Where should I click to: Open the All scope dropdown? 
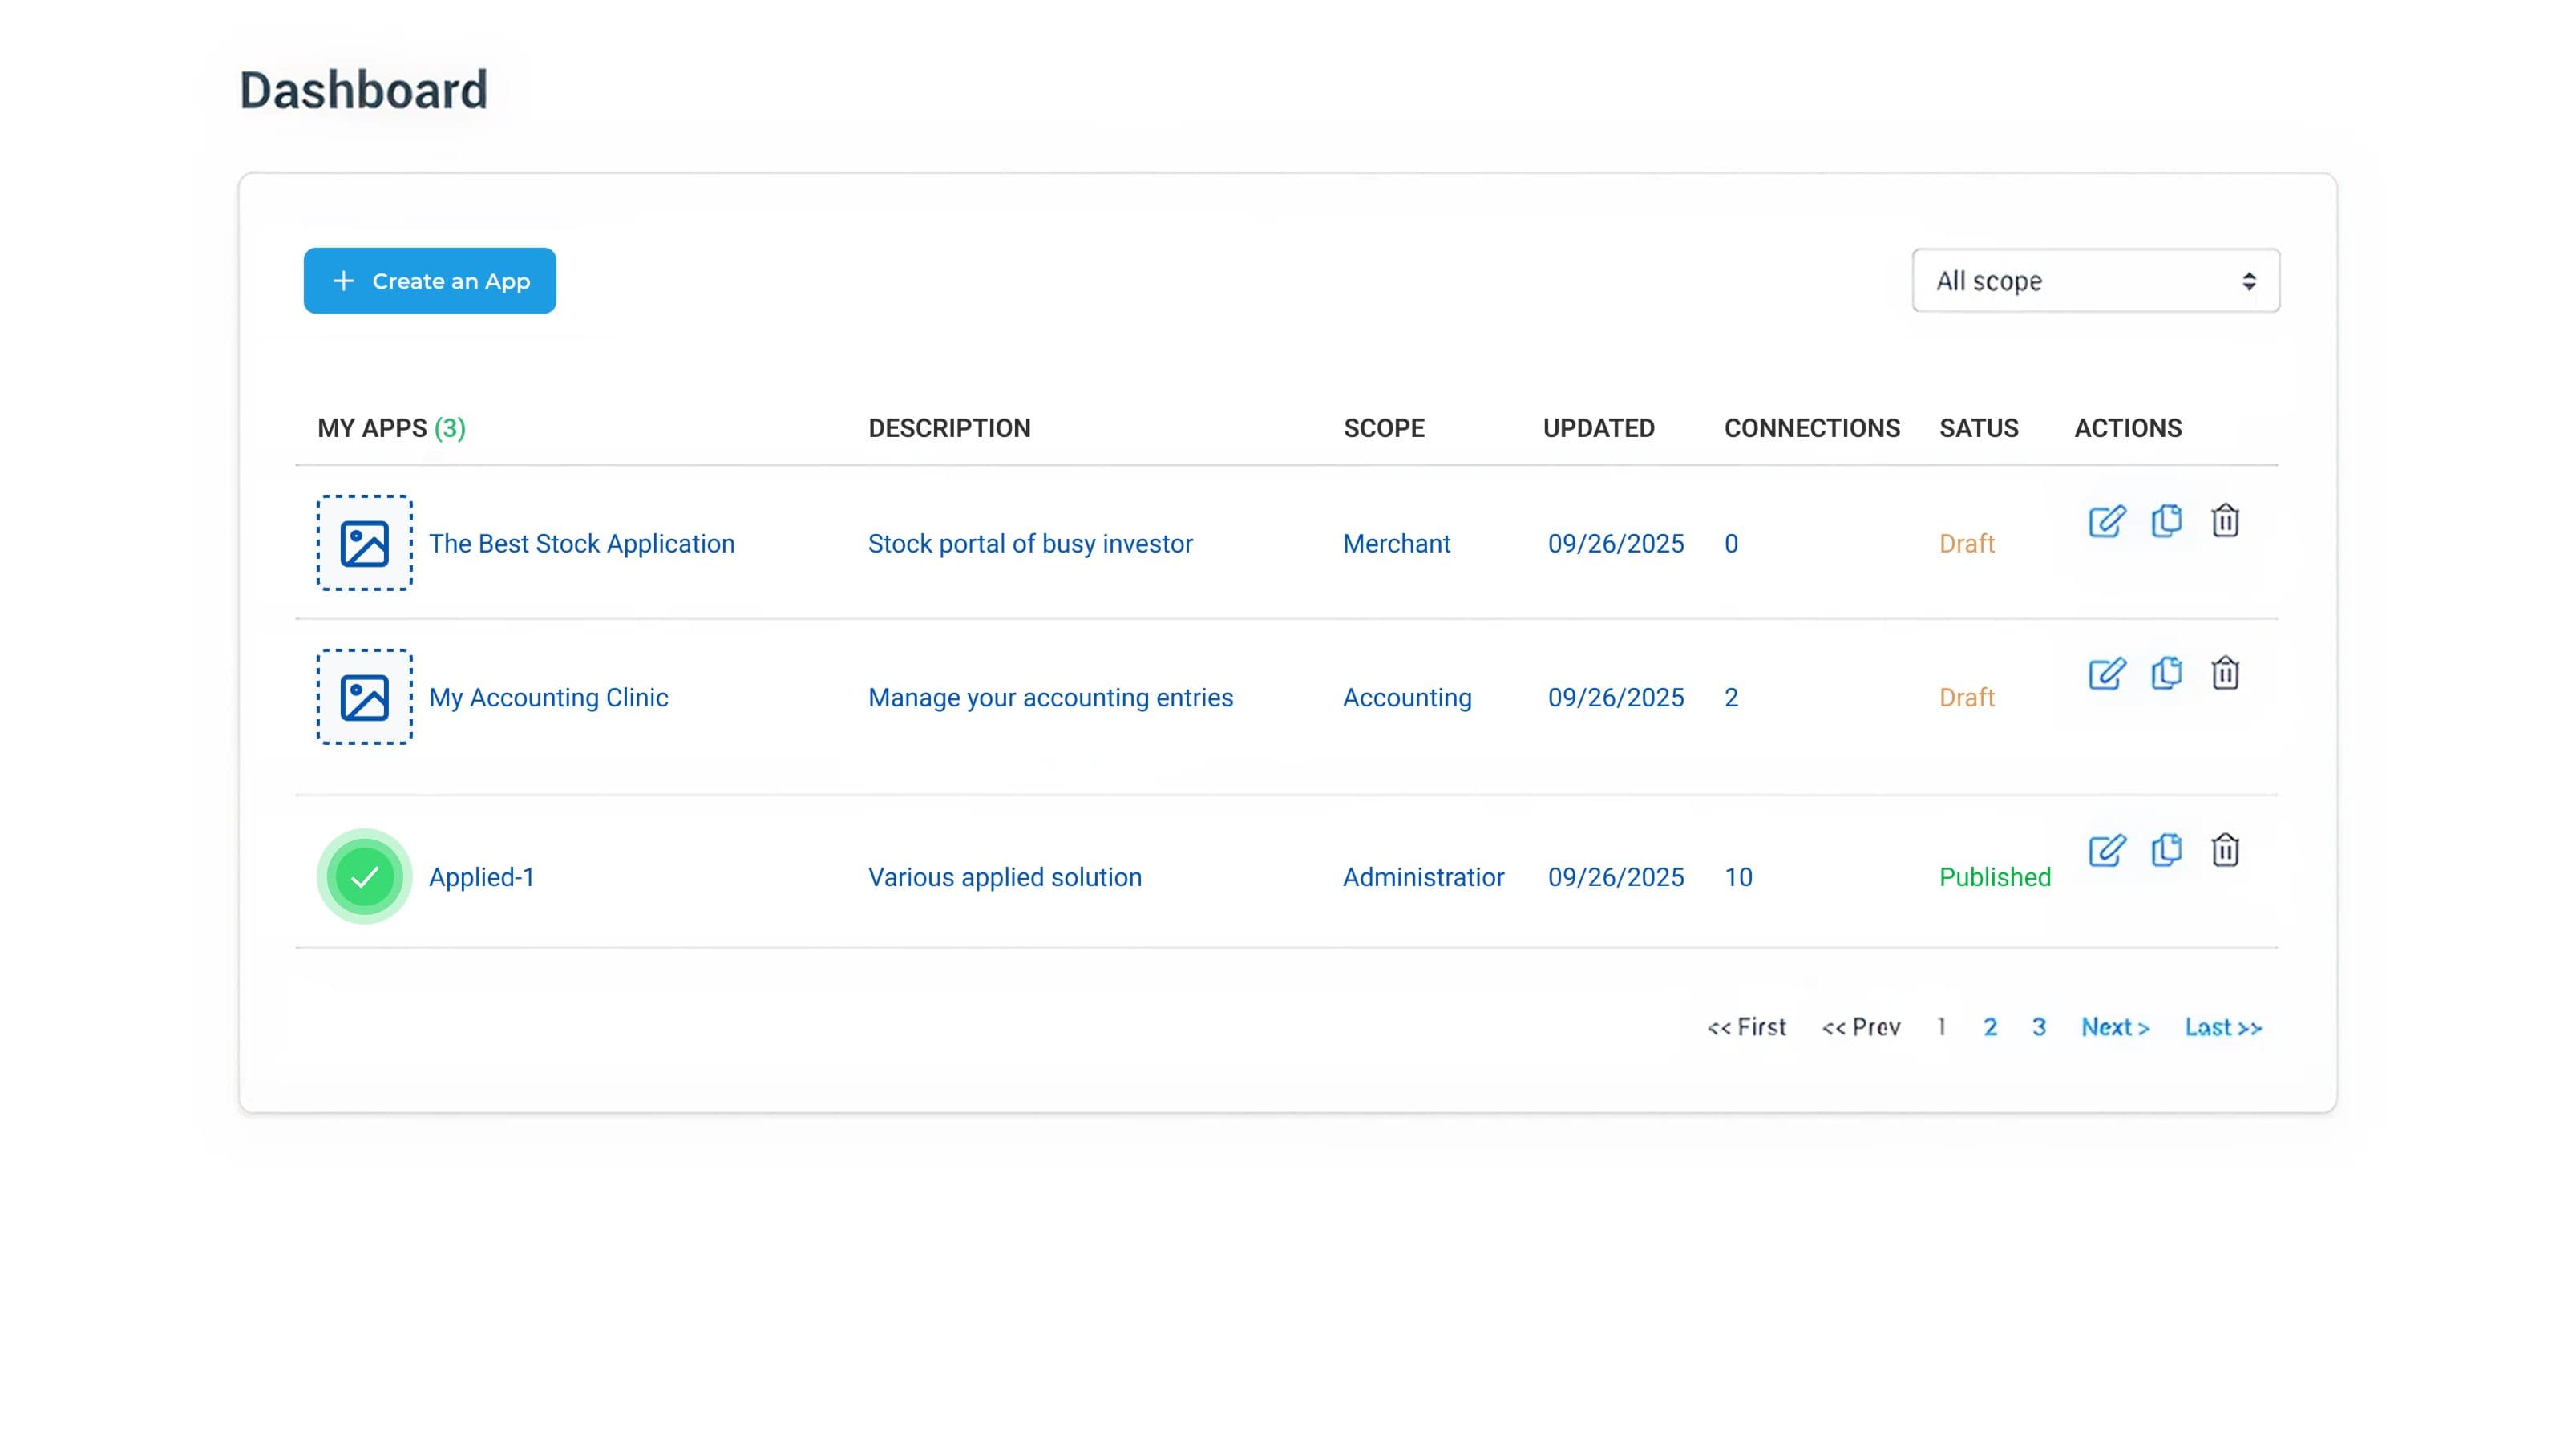pyautogui.click(x=2094, y=281)
